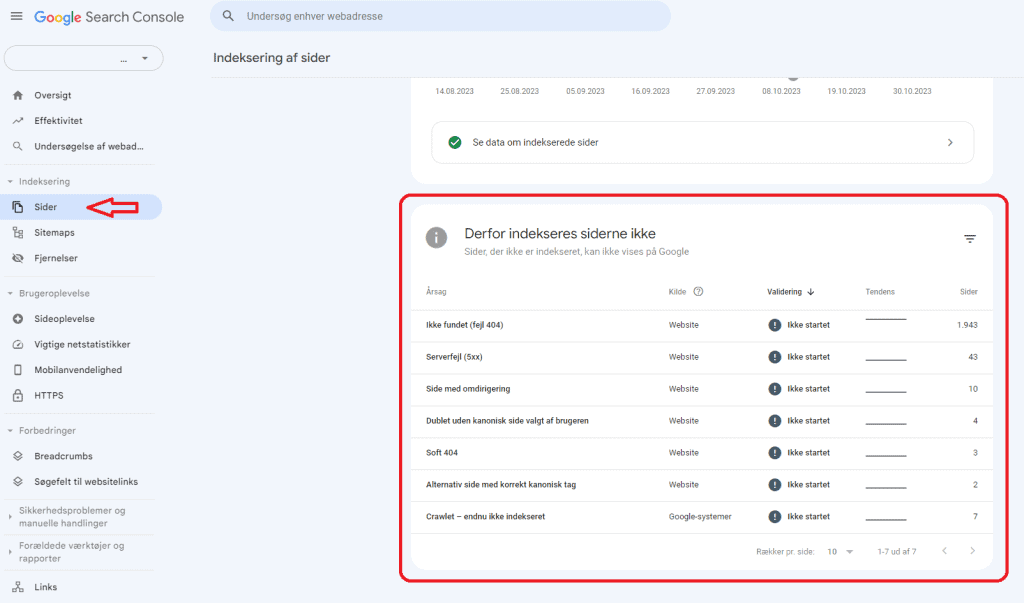The width and height of the screenshot is (1024, 603).
Task: Go to next page with the right chevron
Action: 972,551
